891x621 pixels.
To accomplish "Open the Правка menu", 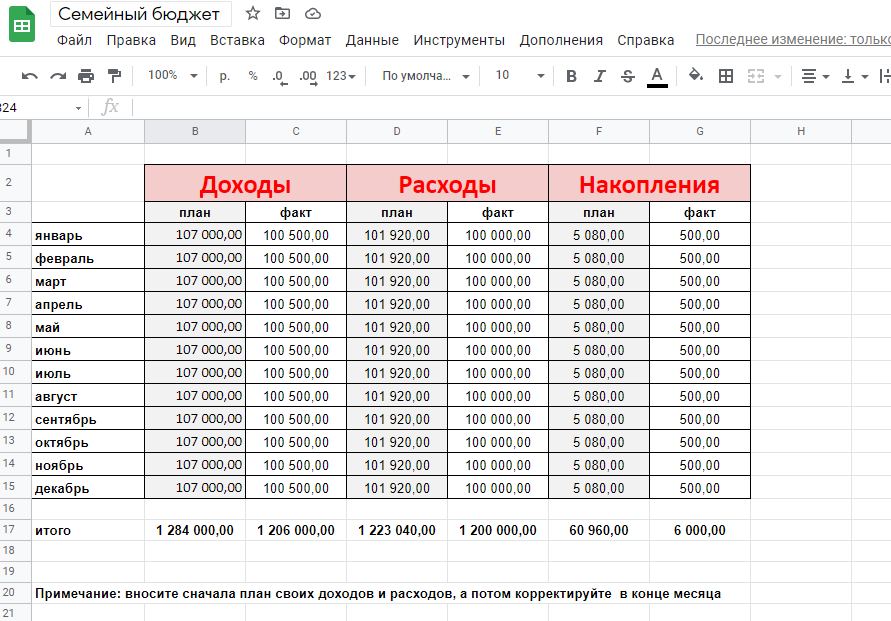I will point(131,40).
